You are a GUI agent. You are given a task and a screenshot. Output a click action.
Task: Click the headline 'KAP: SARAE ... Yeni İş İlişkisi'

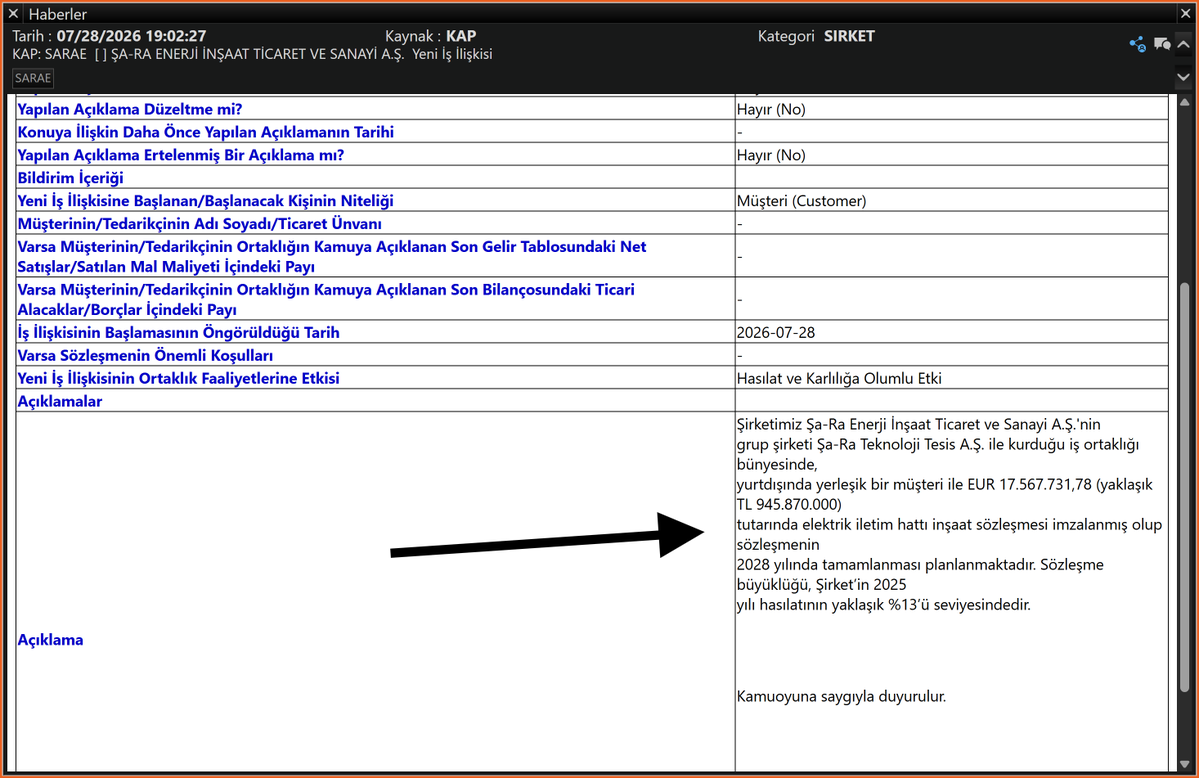pyautogui.click(x=252, y=54)
